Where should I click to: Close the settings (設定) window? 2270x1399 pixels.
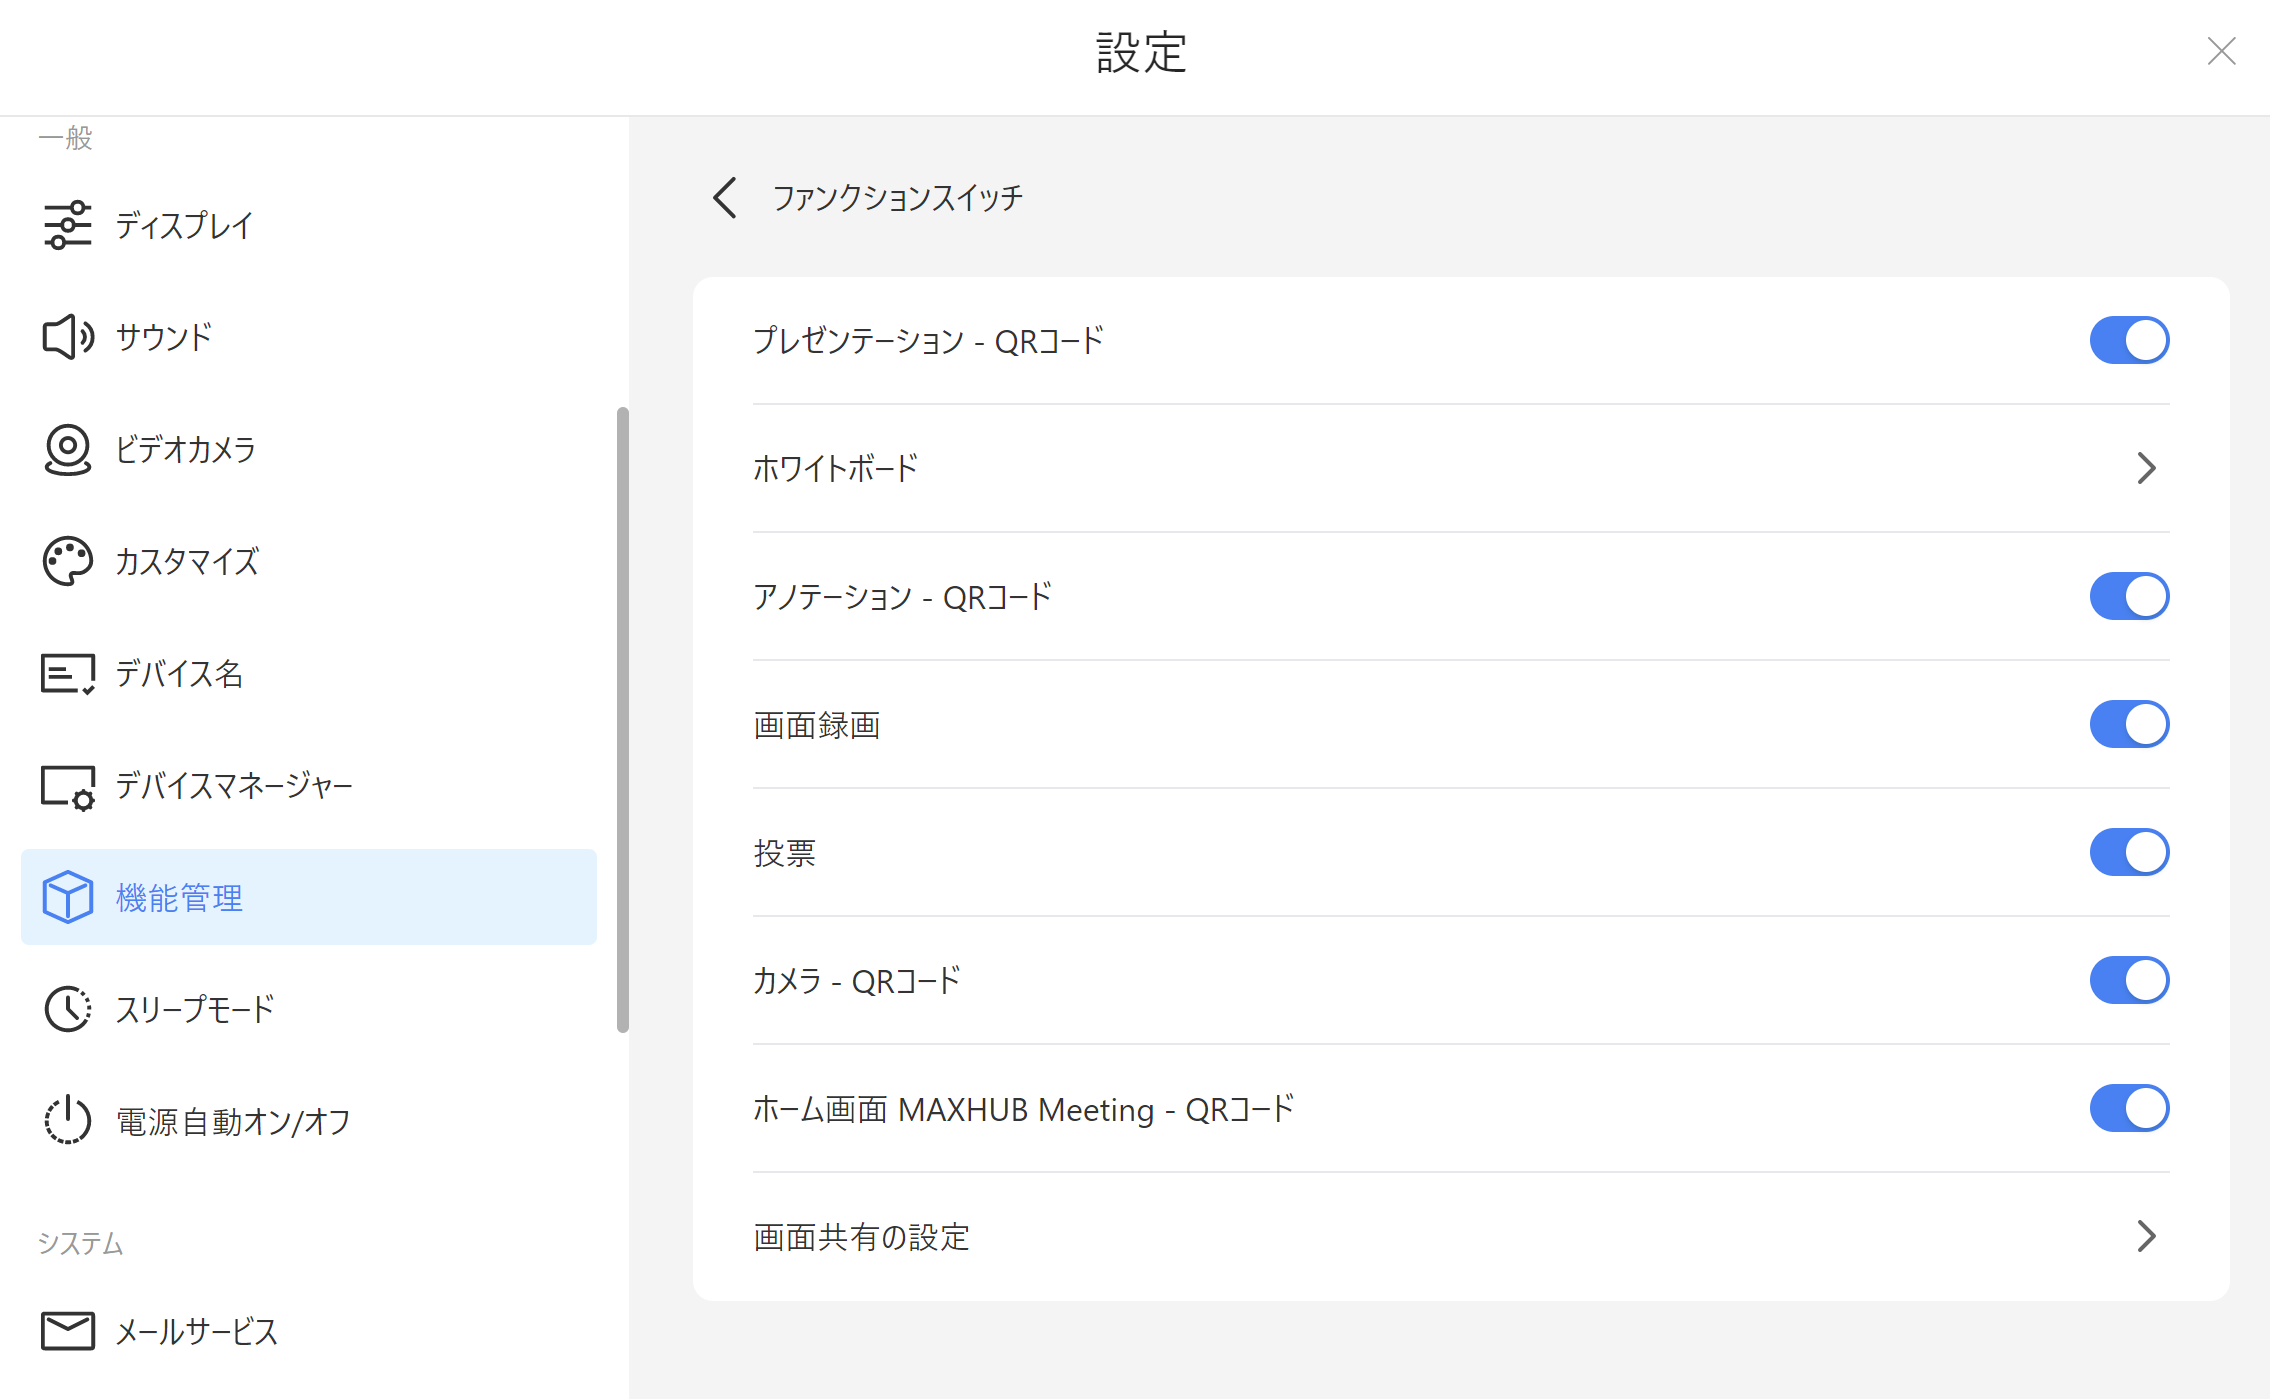click(2221, 51)
